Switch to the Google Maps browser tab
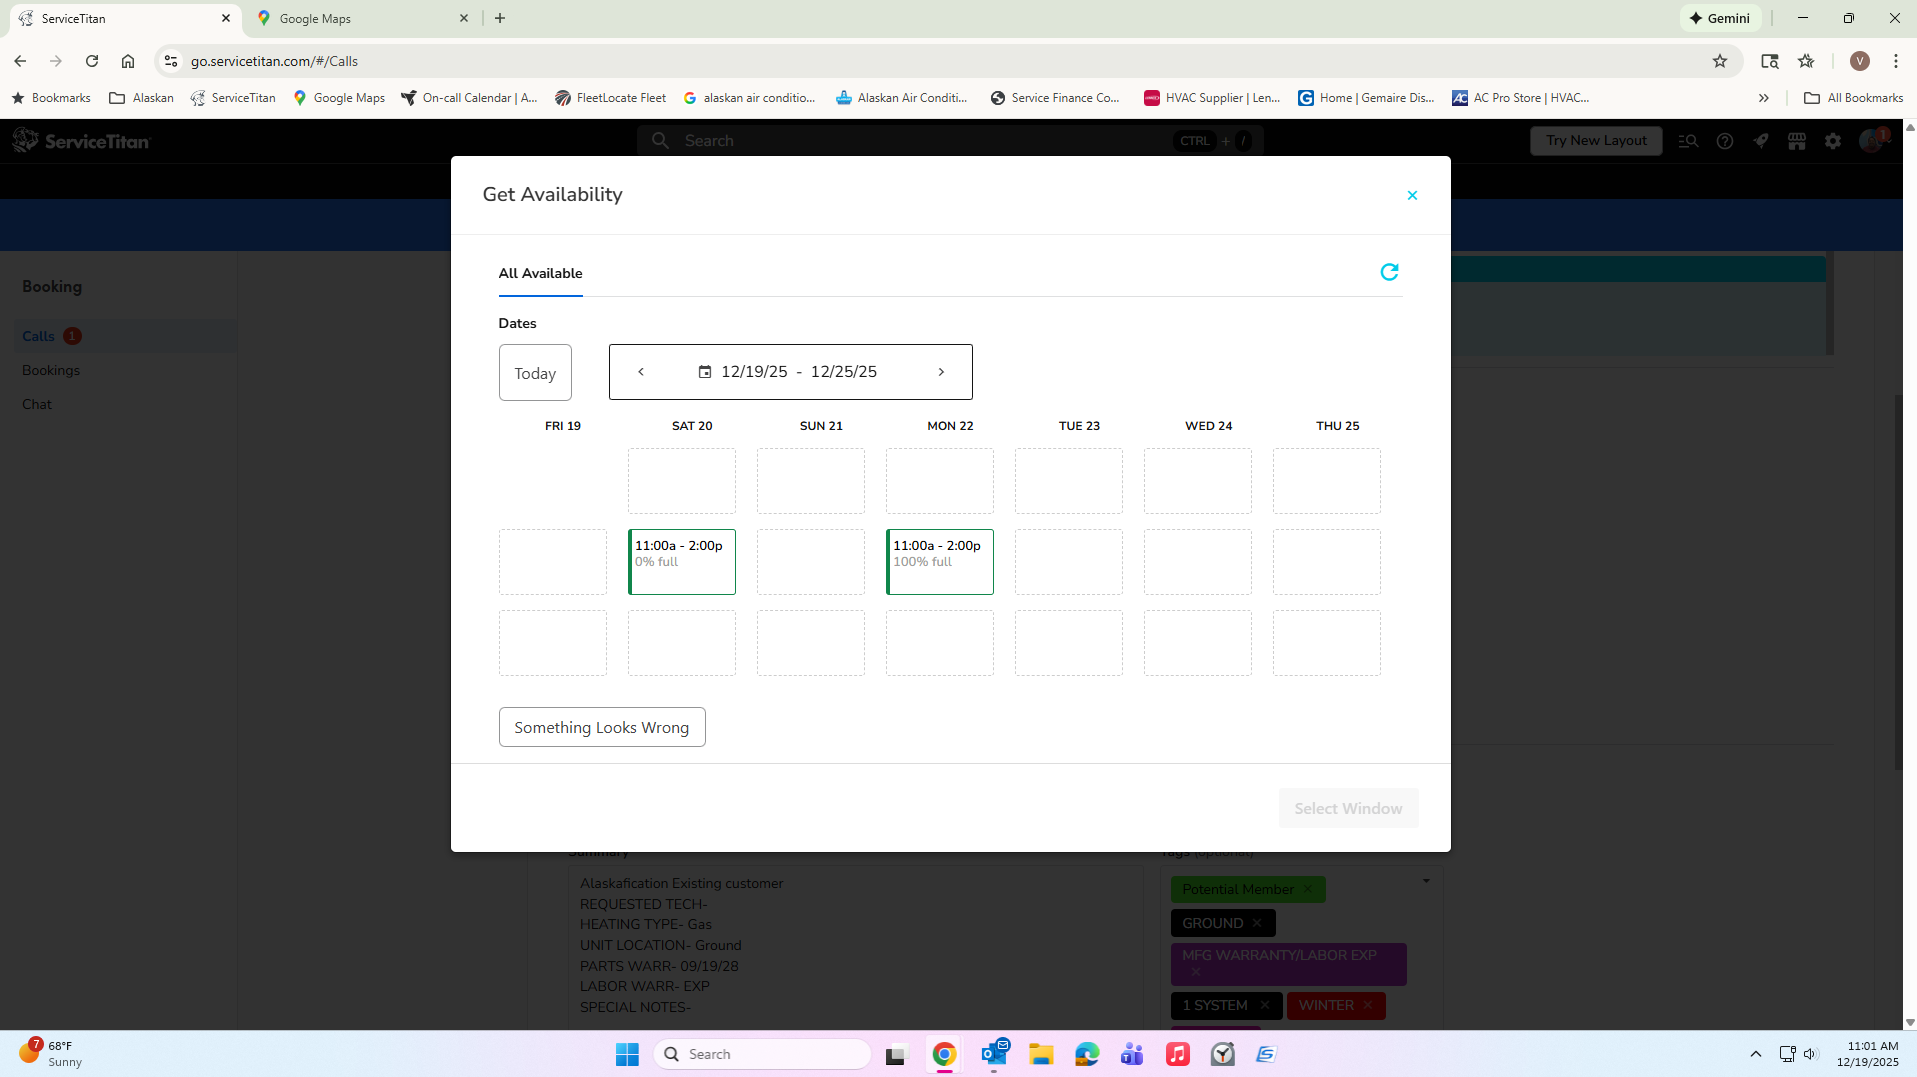 pos(363,18)
